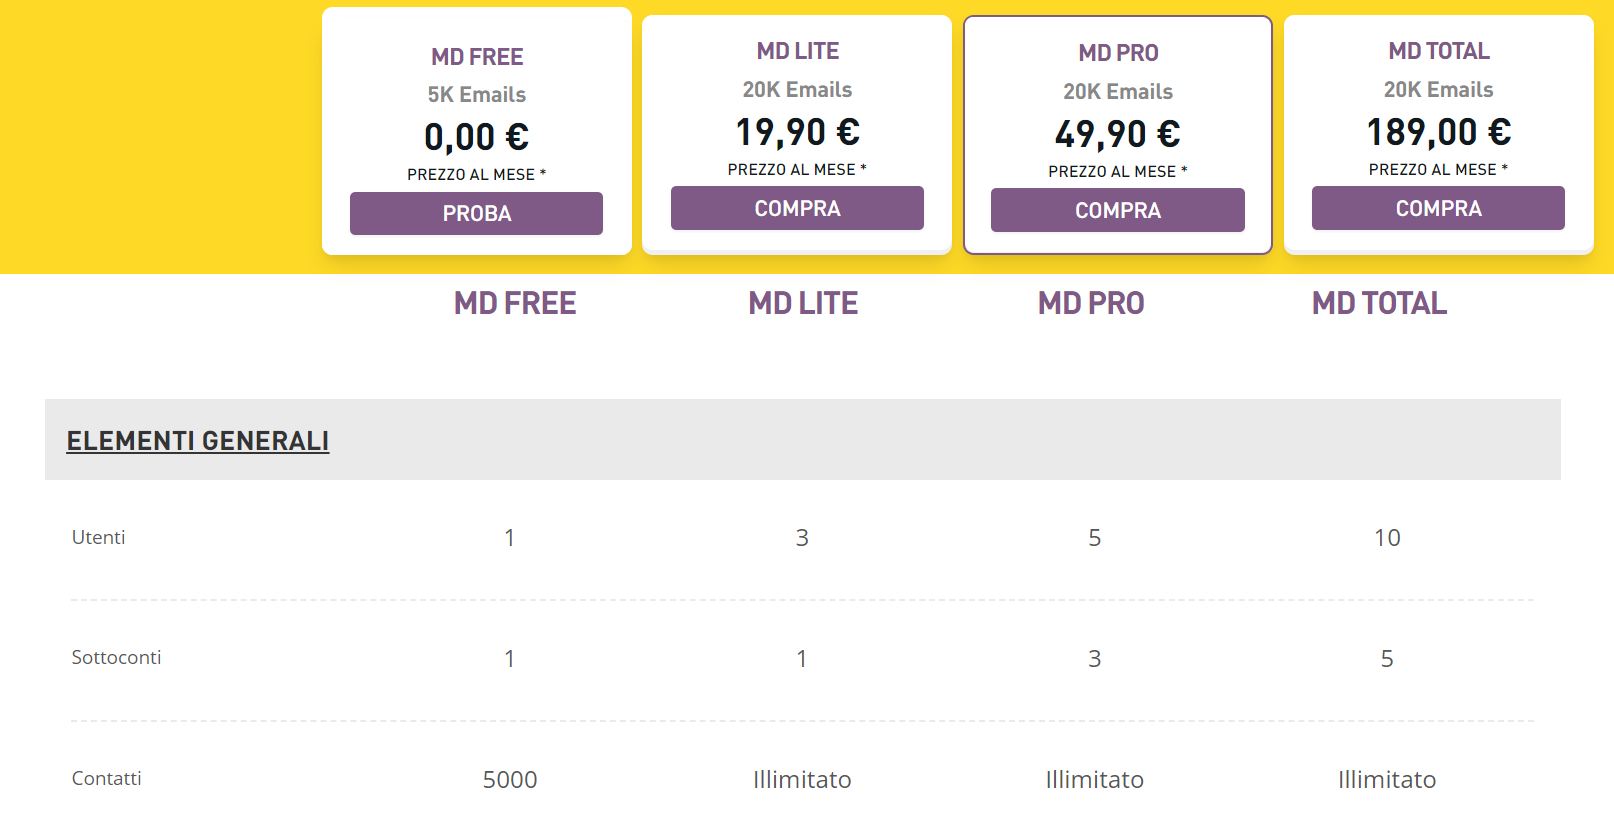1614x820 pixels.
Task: Select the MD FREE card title
Action: pos(477,57)
